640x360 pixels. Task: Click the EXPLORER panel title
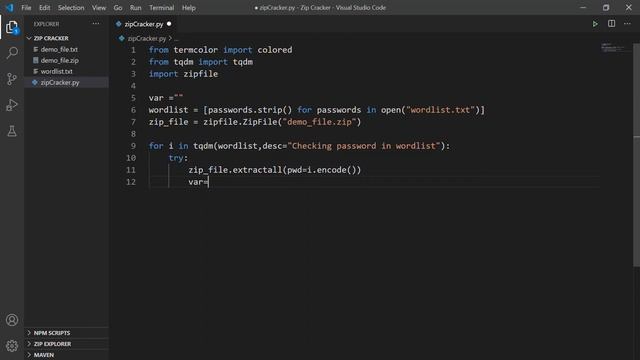pyautogui.click(x=46, y=24)
